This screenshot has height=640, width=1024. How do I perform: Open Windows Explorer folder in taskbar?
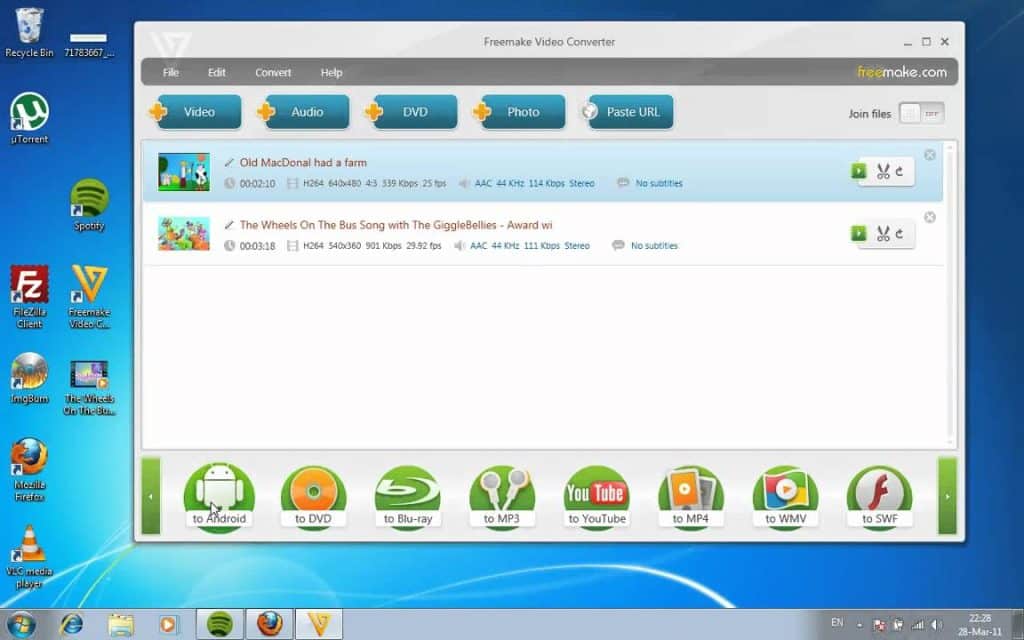(121, 624)
